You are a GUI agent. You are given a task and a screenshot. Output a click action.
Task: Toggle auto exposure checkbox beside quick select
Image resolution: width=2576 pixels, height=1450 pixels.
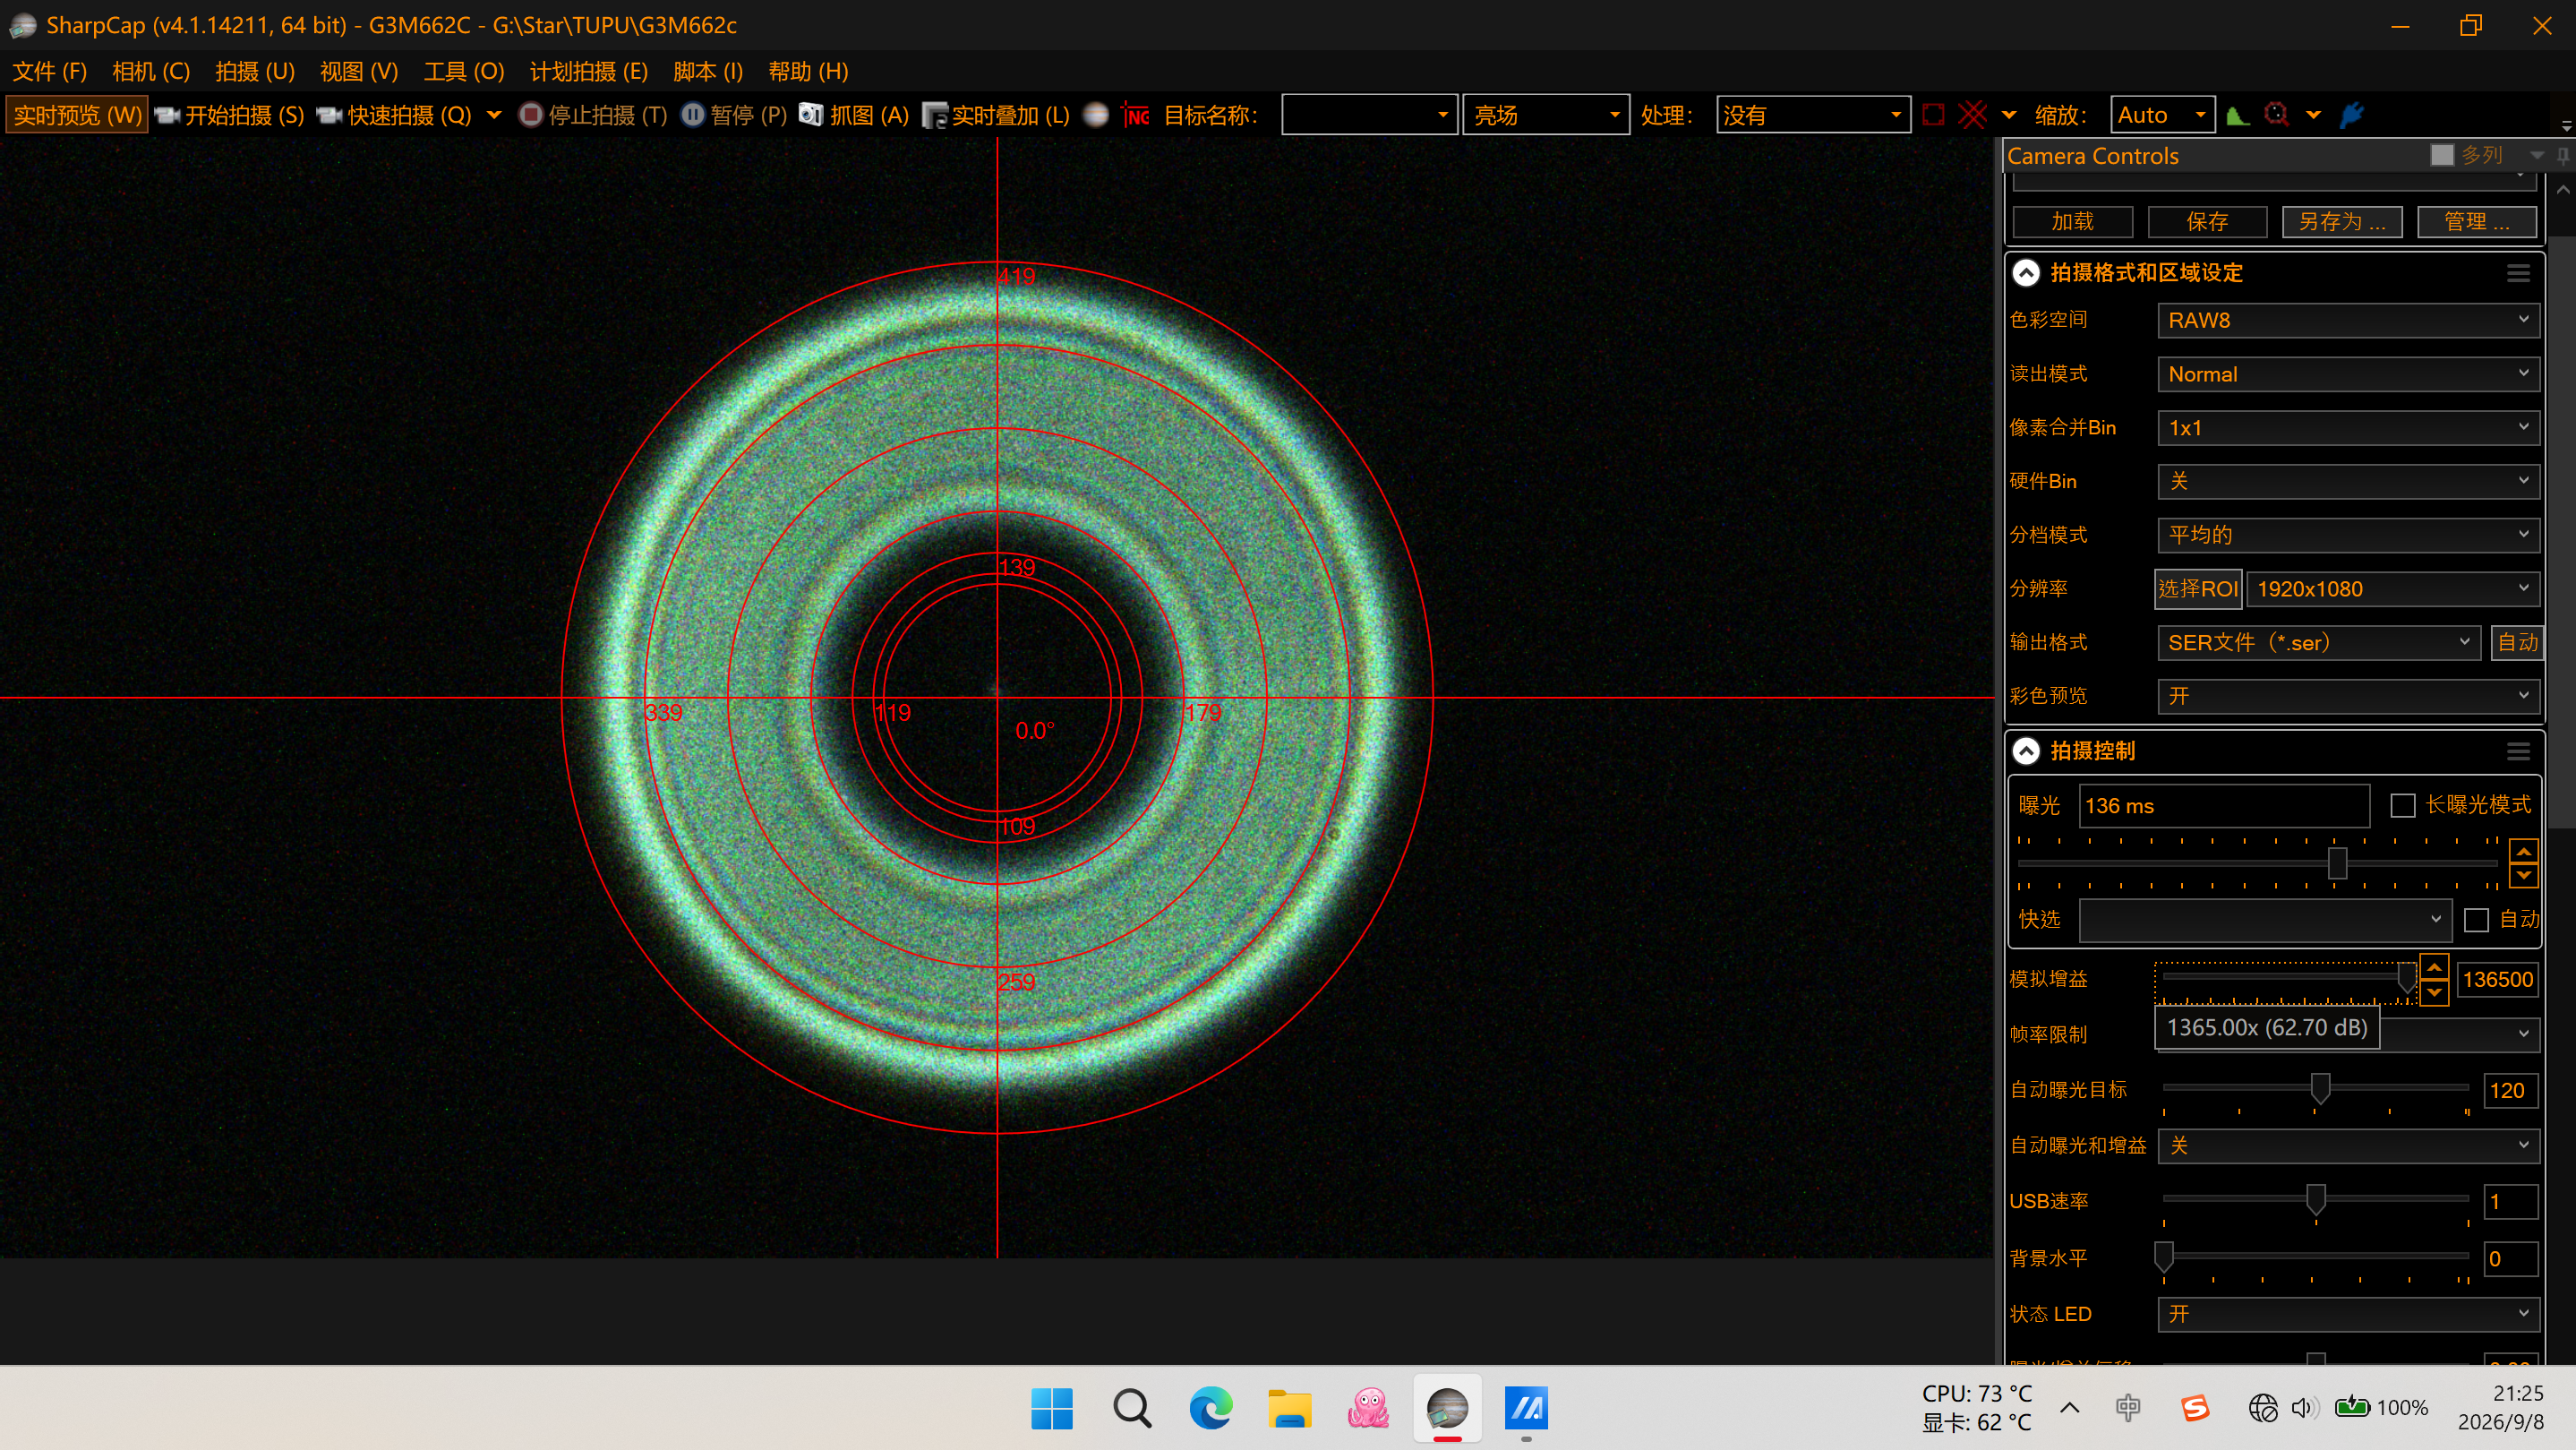coord(2476,920)
